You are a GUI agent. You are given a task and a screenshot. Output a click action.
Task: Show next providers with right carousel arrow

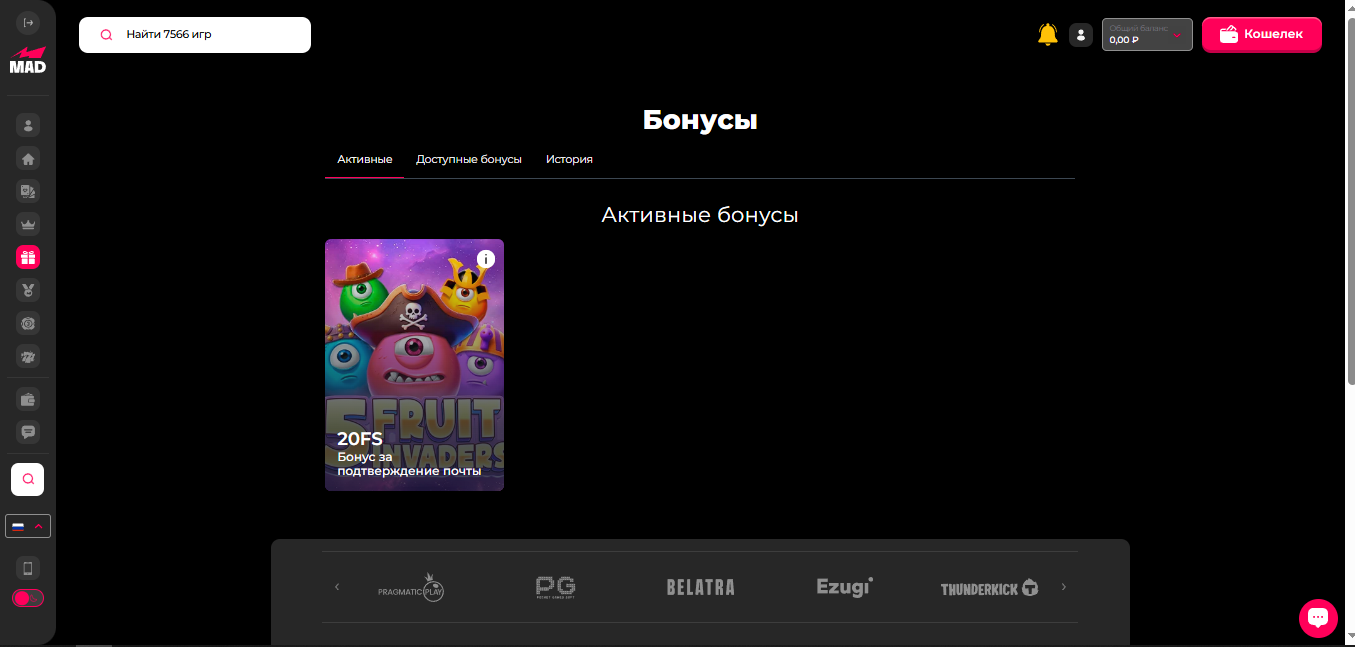click(1063, 587)
